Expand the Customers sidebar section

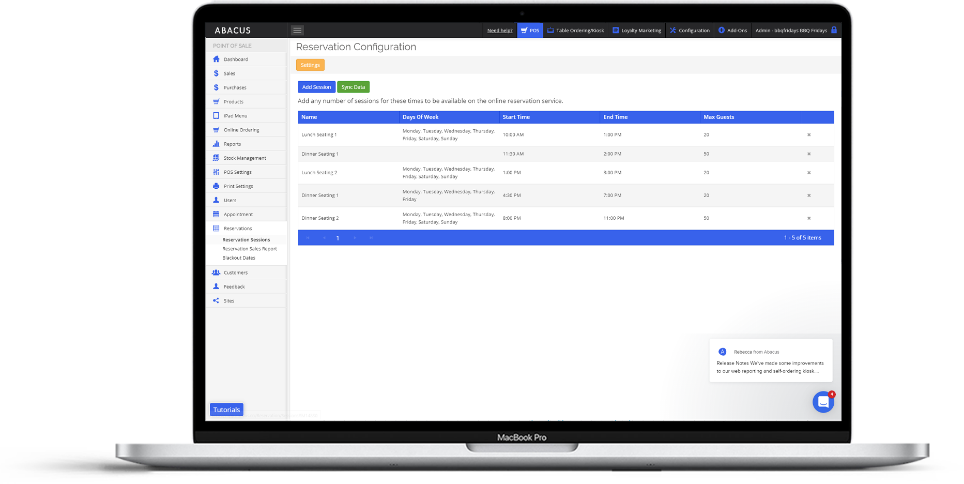[236, 272]
